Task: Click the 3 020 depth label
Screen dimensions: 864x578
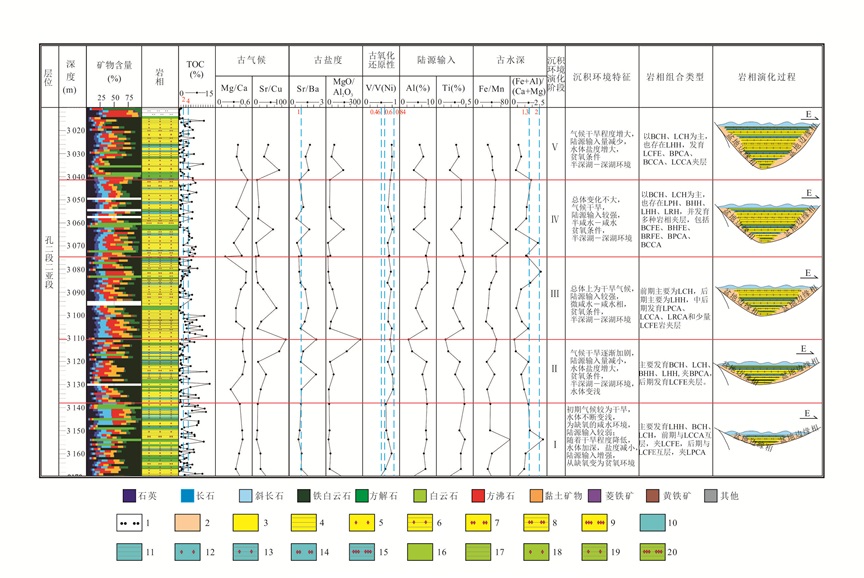Action: tap(76, 131)
